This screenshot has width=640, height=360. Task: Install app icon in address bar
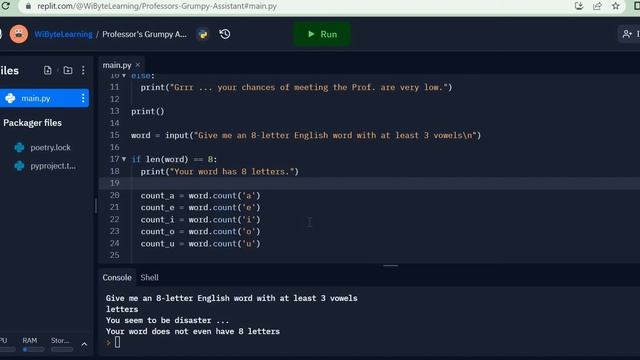click(x=578, y=6)
